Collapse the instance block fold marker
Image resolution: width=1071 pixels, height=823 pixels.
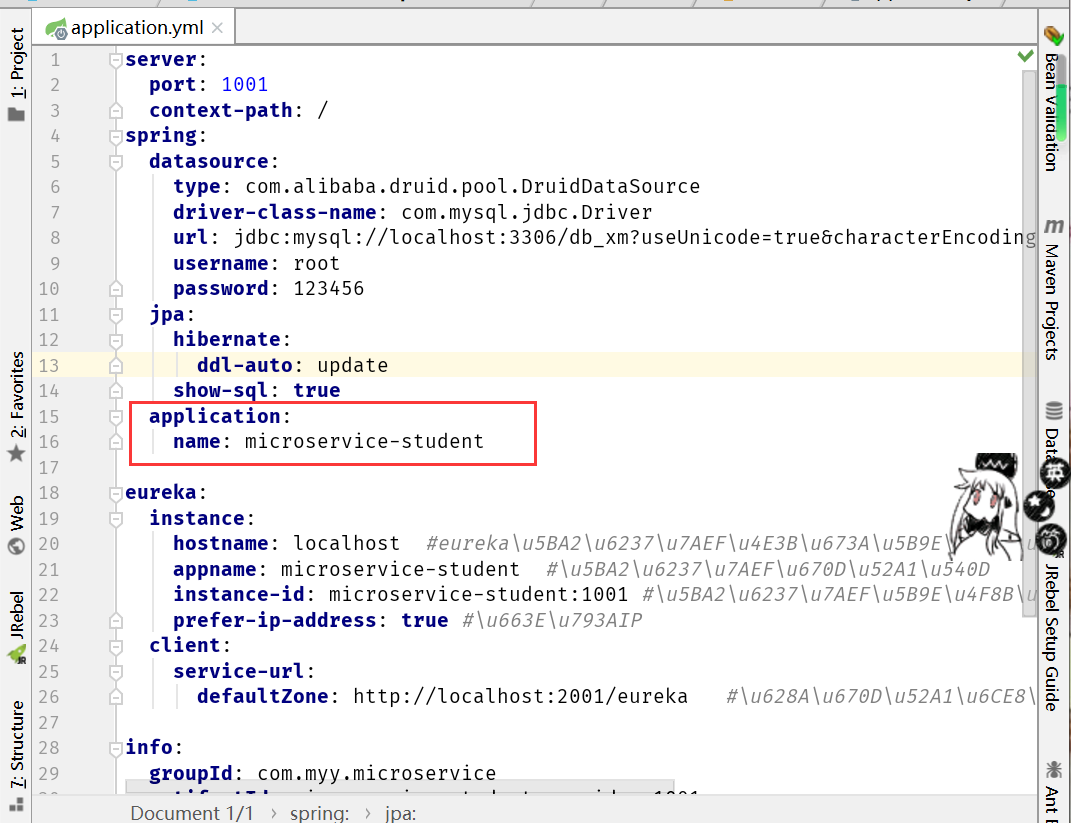click(x=115, y=519)
